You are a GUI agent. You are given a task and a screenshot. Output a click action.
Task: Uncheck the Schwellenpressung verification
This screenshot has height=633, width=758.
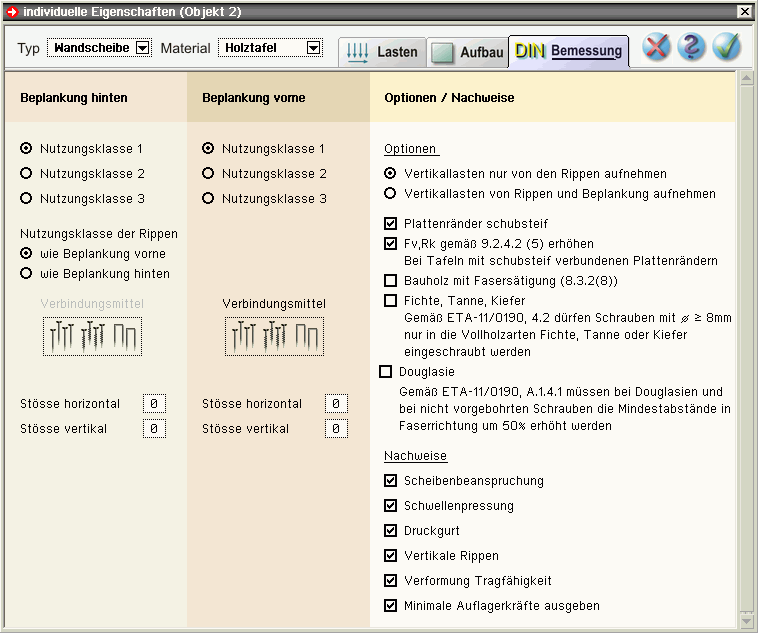tap(391, 506)
